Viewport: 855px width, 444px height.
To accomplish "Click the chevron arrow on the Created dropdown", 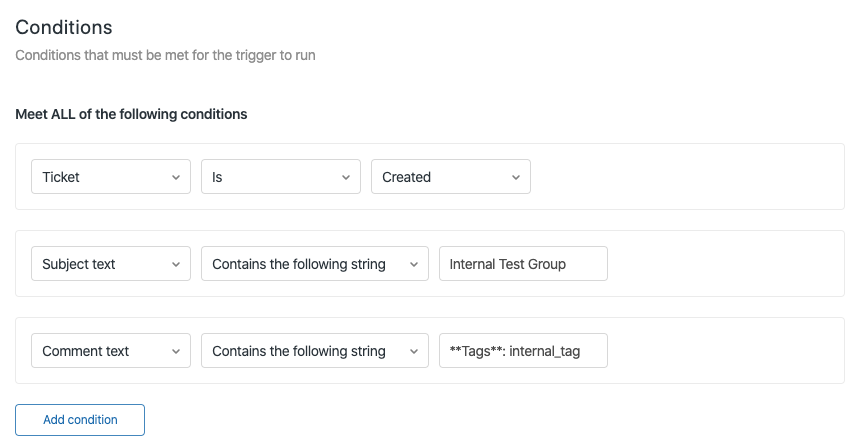I will click(x=516, y=177).
